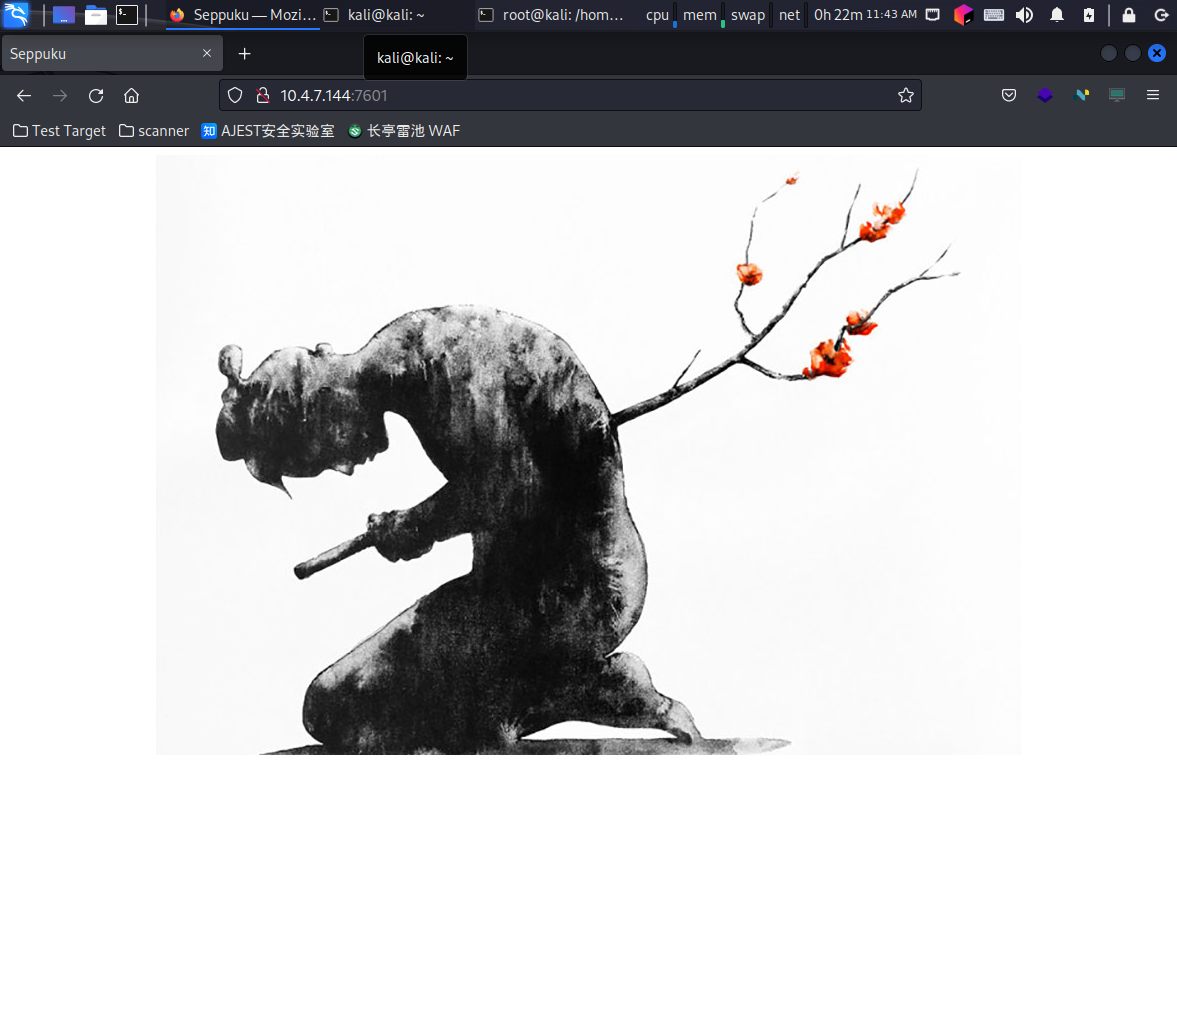1177x1035 pixels.
Task: Click the net monitor in the panel
Action: pyautogui.click(x=791, y=14)
